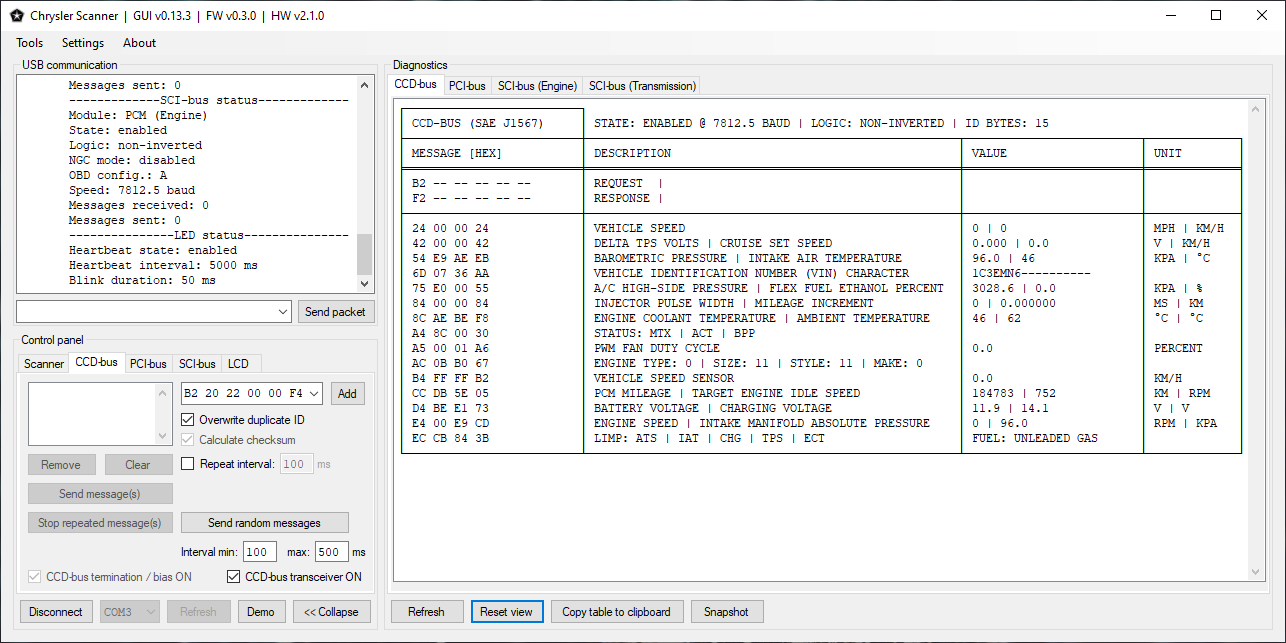Viewport: 1286px width, 643px height.
Task: Open the Settings menu
Action: click(x=83, y=43)
